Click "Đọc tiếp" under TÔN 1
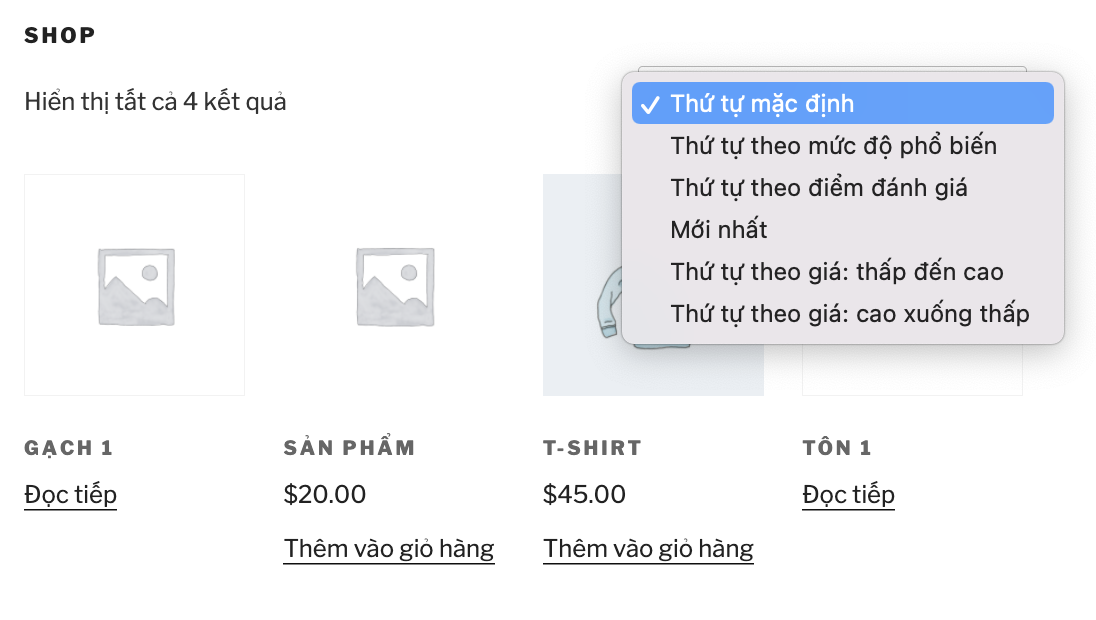The width and height of the screenshot is (1096, 620). [848, 494]
